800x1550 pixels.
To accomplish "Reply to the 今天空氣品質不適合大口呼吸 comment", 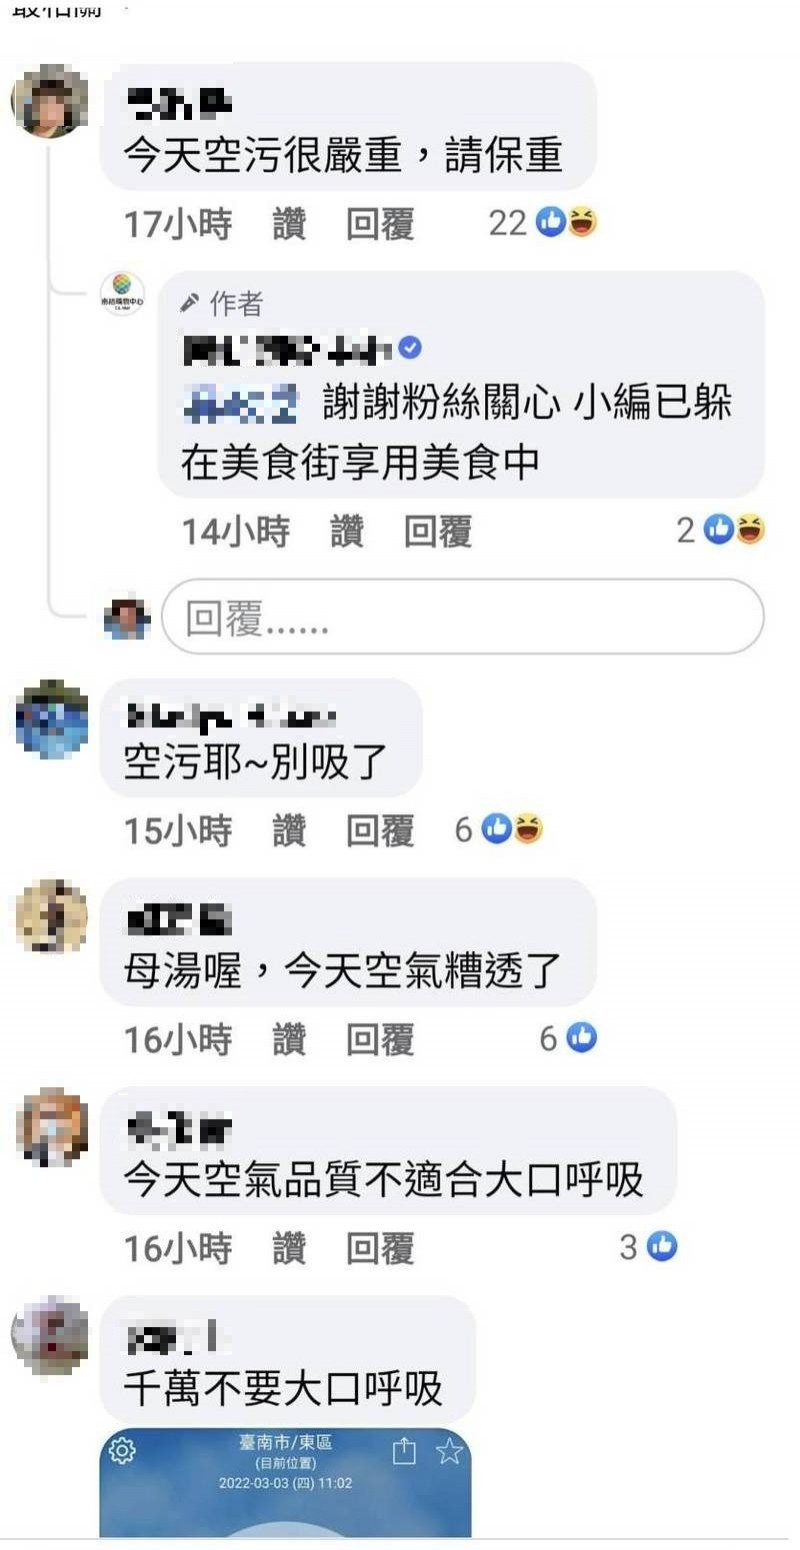I will click(x=380, y=1248).
